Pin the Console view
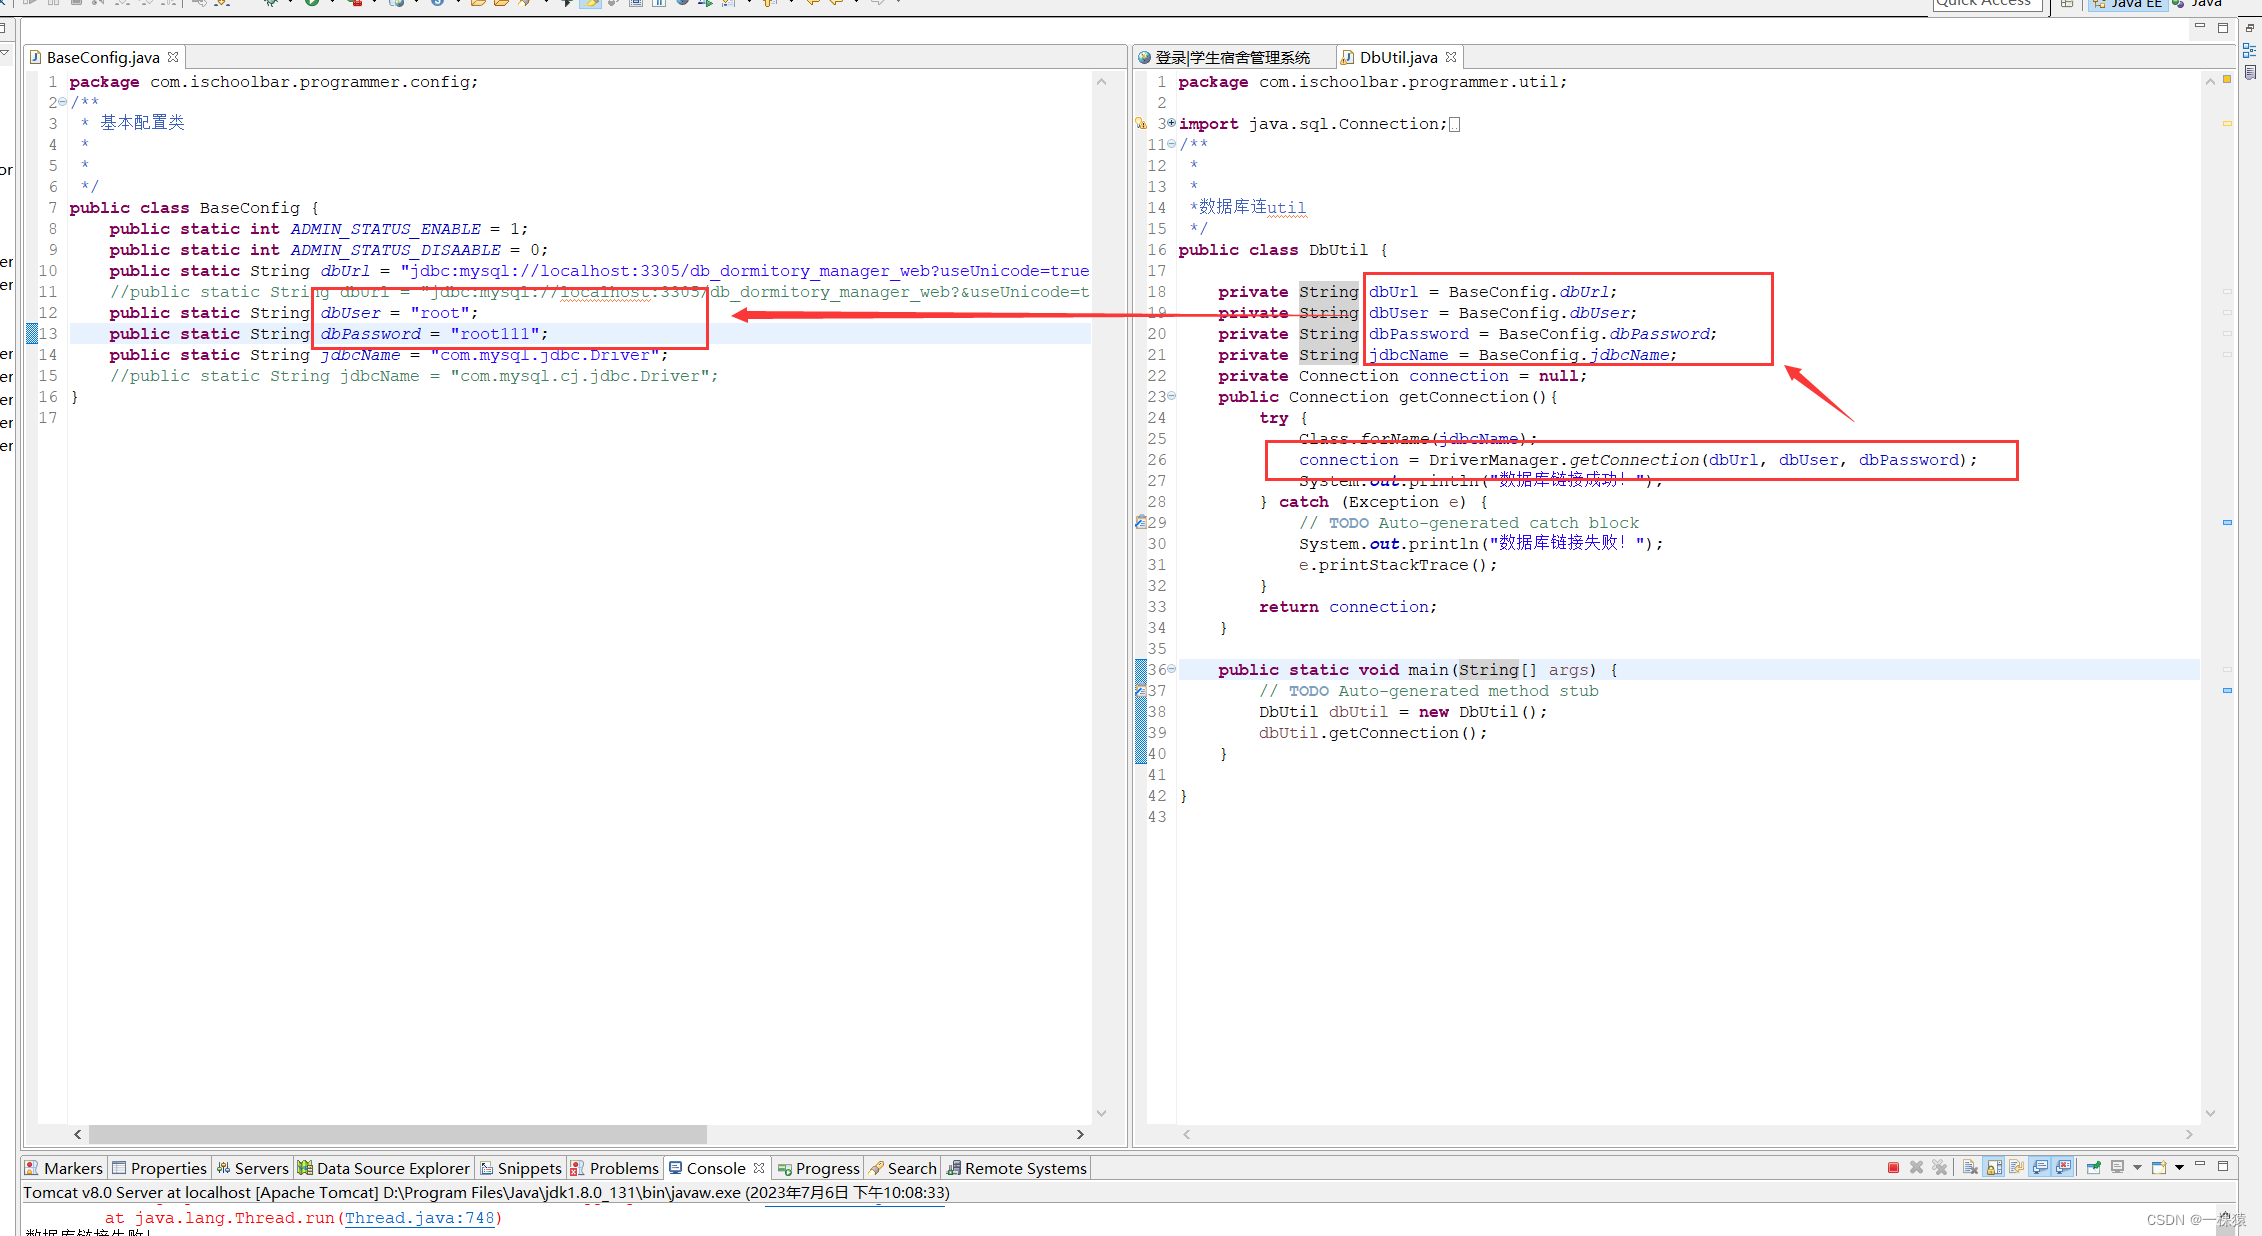Image resolution: width=2262 pixels, height=1236 pixels. pos(2093,1167)
